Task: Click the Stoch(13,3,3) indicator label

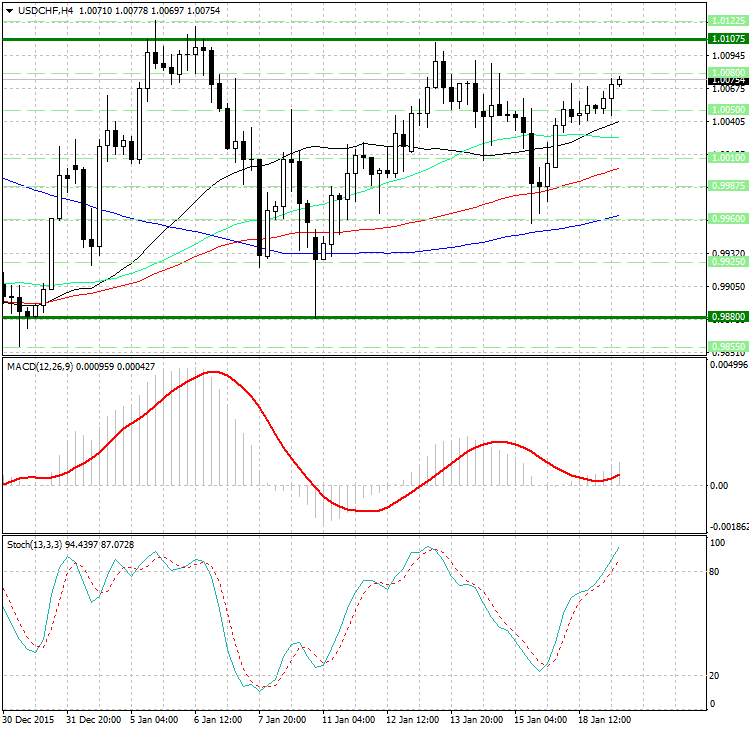Action: [36, 544]
